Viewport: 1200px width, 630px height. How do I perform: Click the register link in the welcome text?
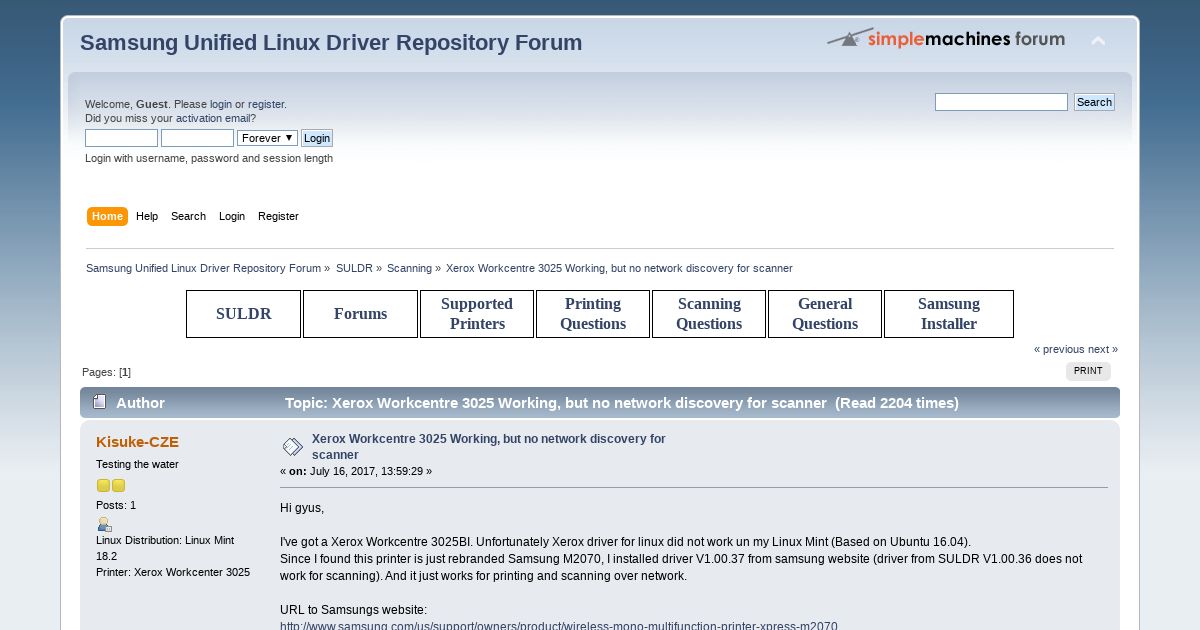tap(266, 104)
